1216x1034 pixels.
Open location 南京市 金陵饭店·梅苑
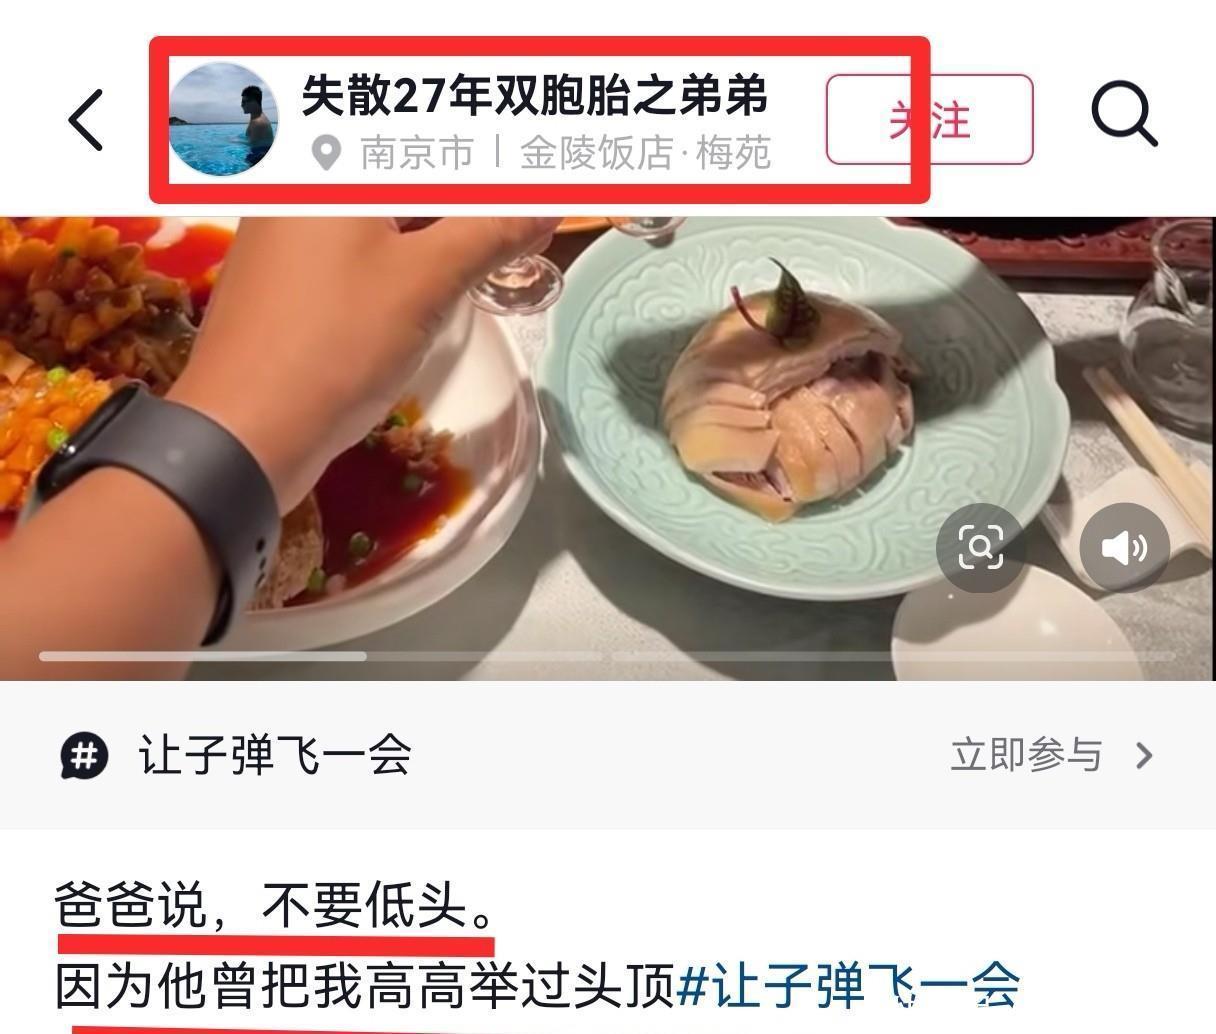565,154
